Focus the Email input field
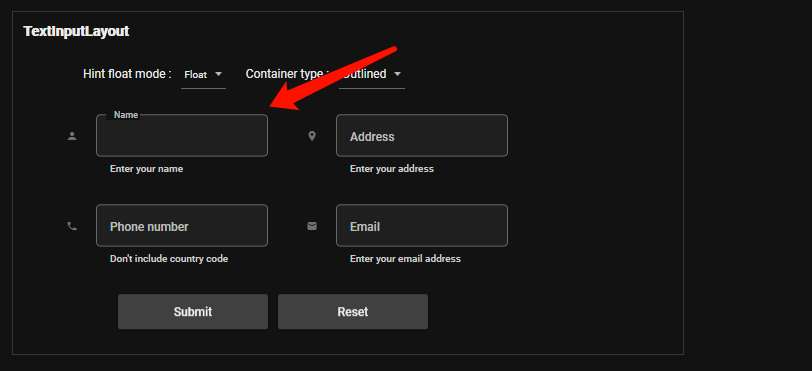Viewport: 812px width, 371px height. coord(422,225)
